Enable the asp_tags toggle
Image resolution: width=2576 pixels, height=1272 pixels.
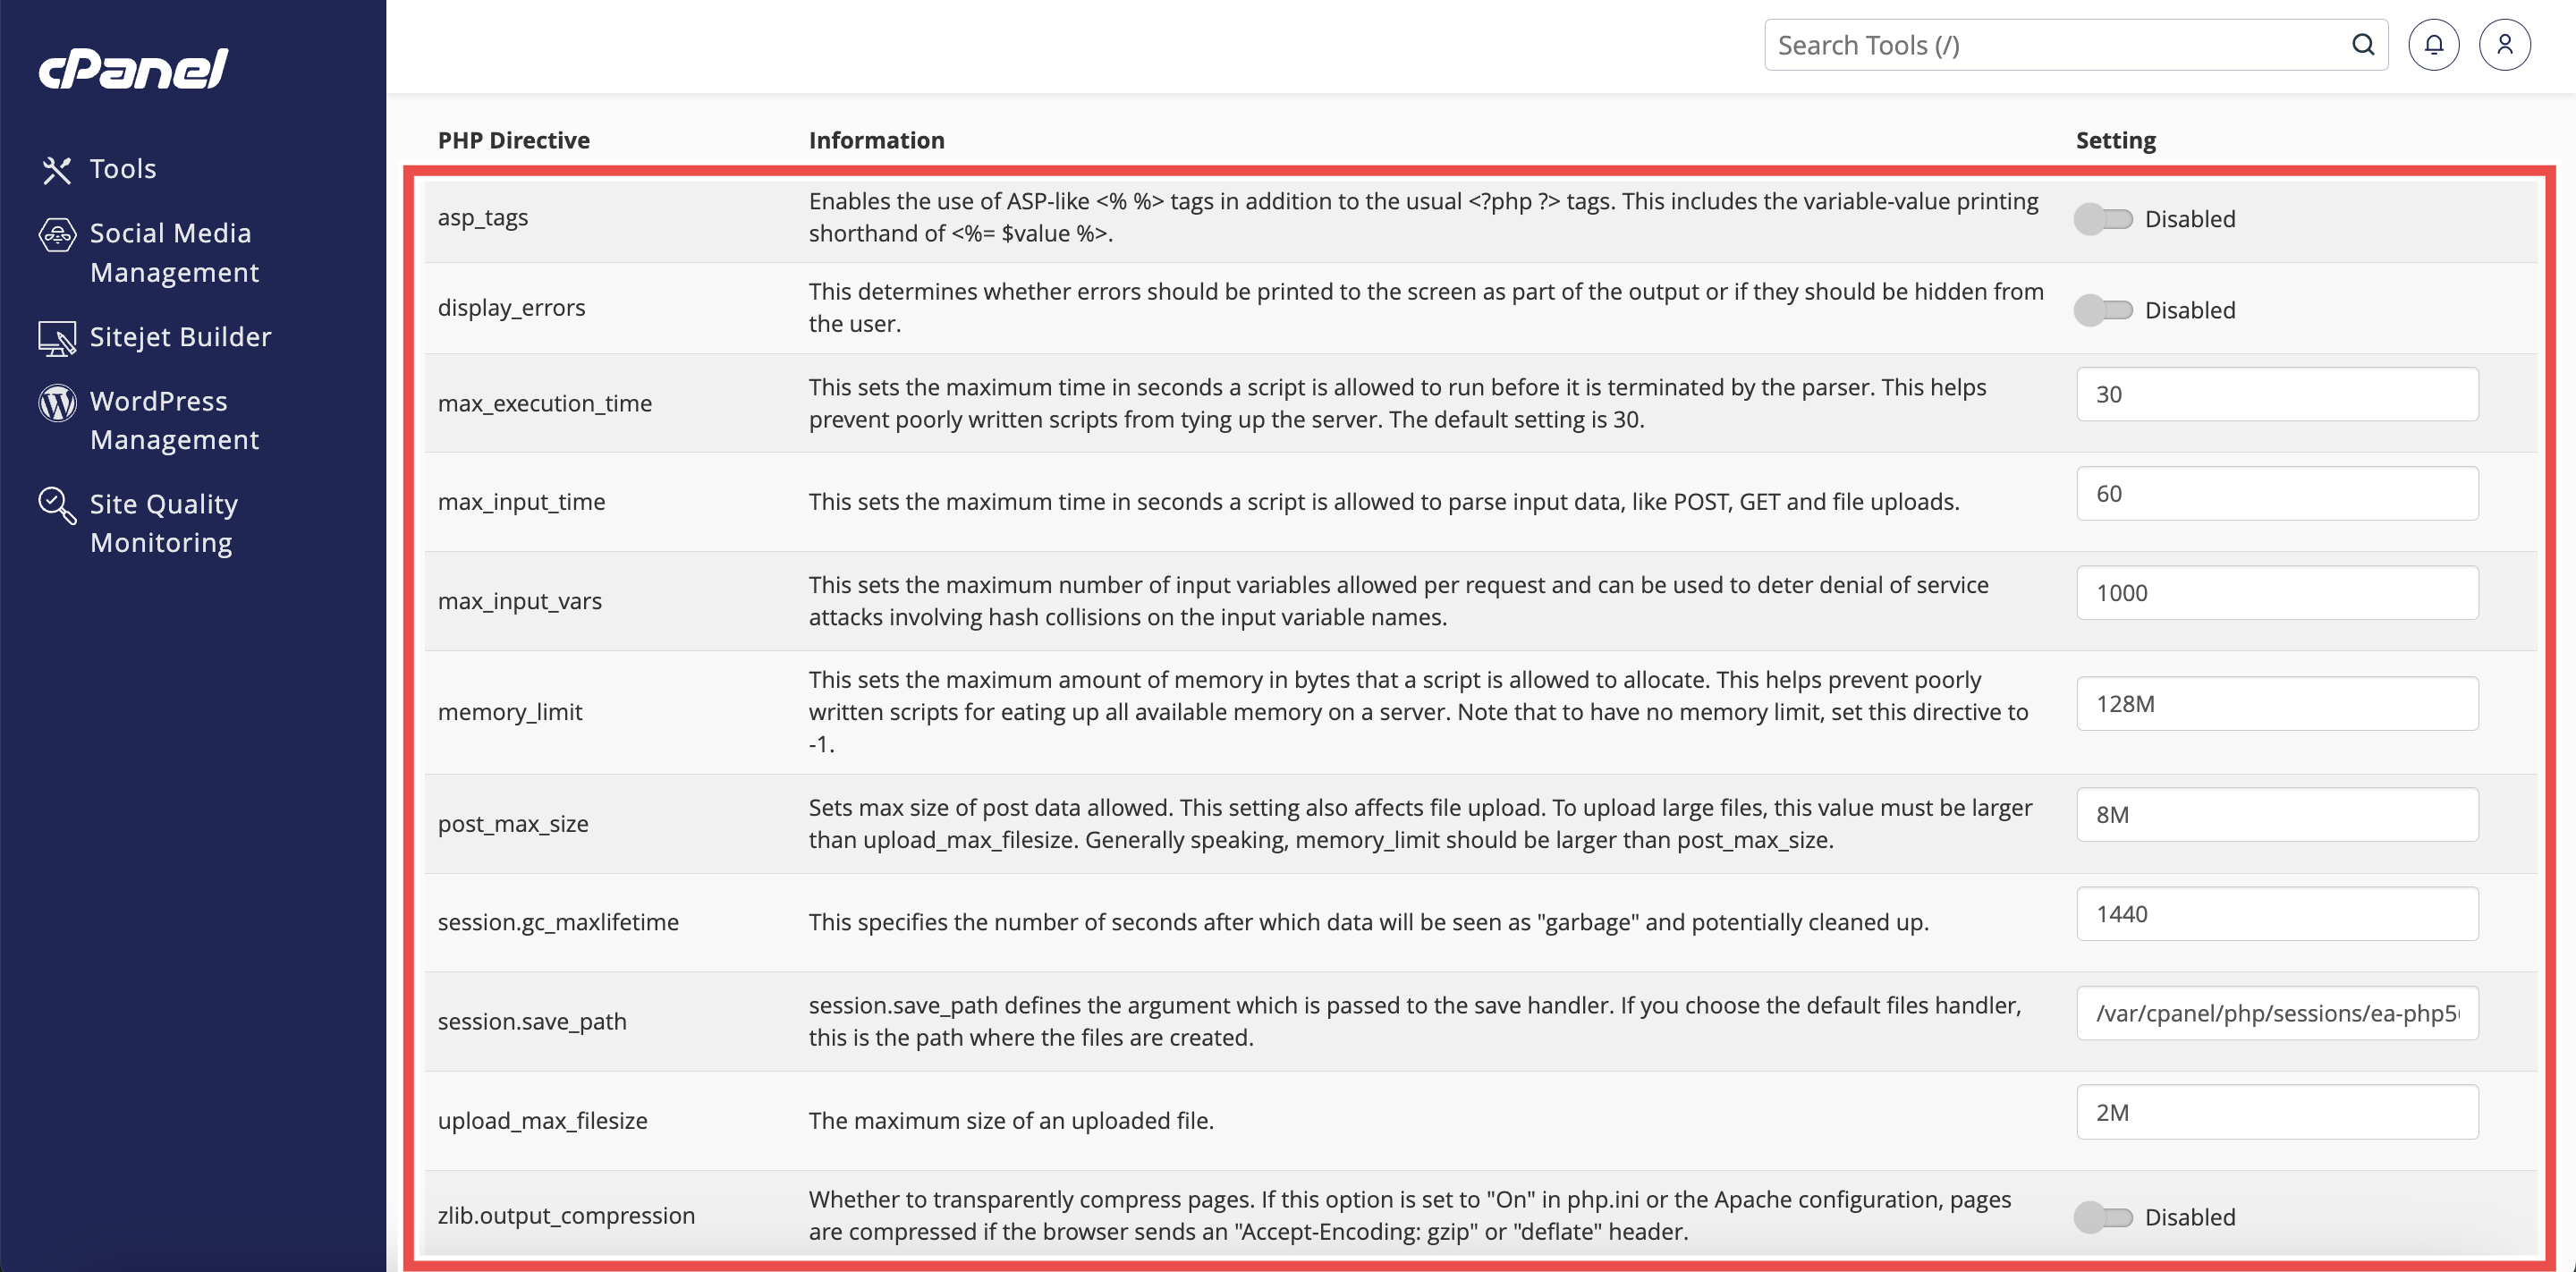[x=2102, y=219]
